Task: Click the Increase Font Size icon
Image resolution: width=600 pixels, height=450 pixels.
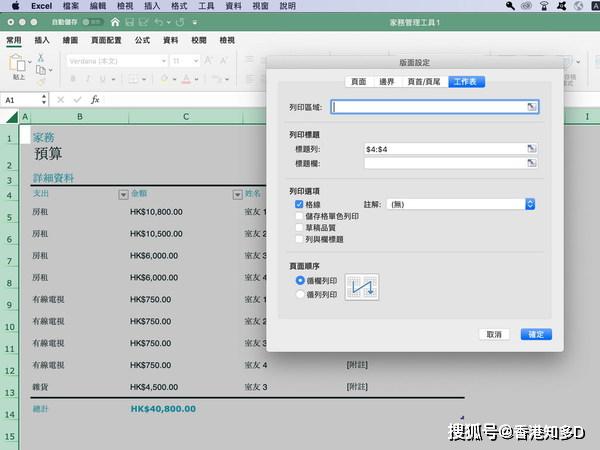Action: pos(209,60)
